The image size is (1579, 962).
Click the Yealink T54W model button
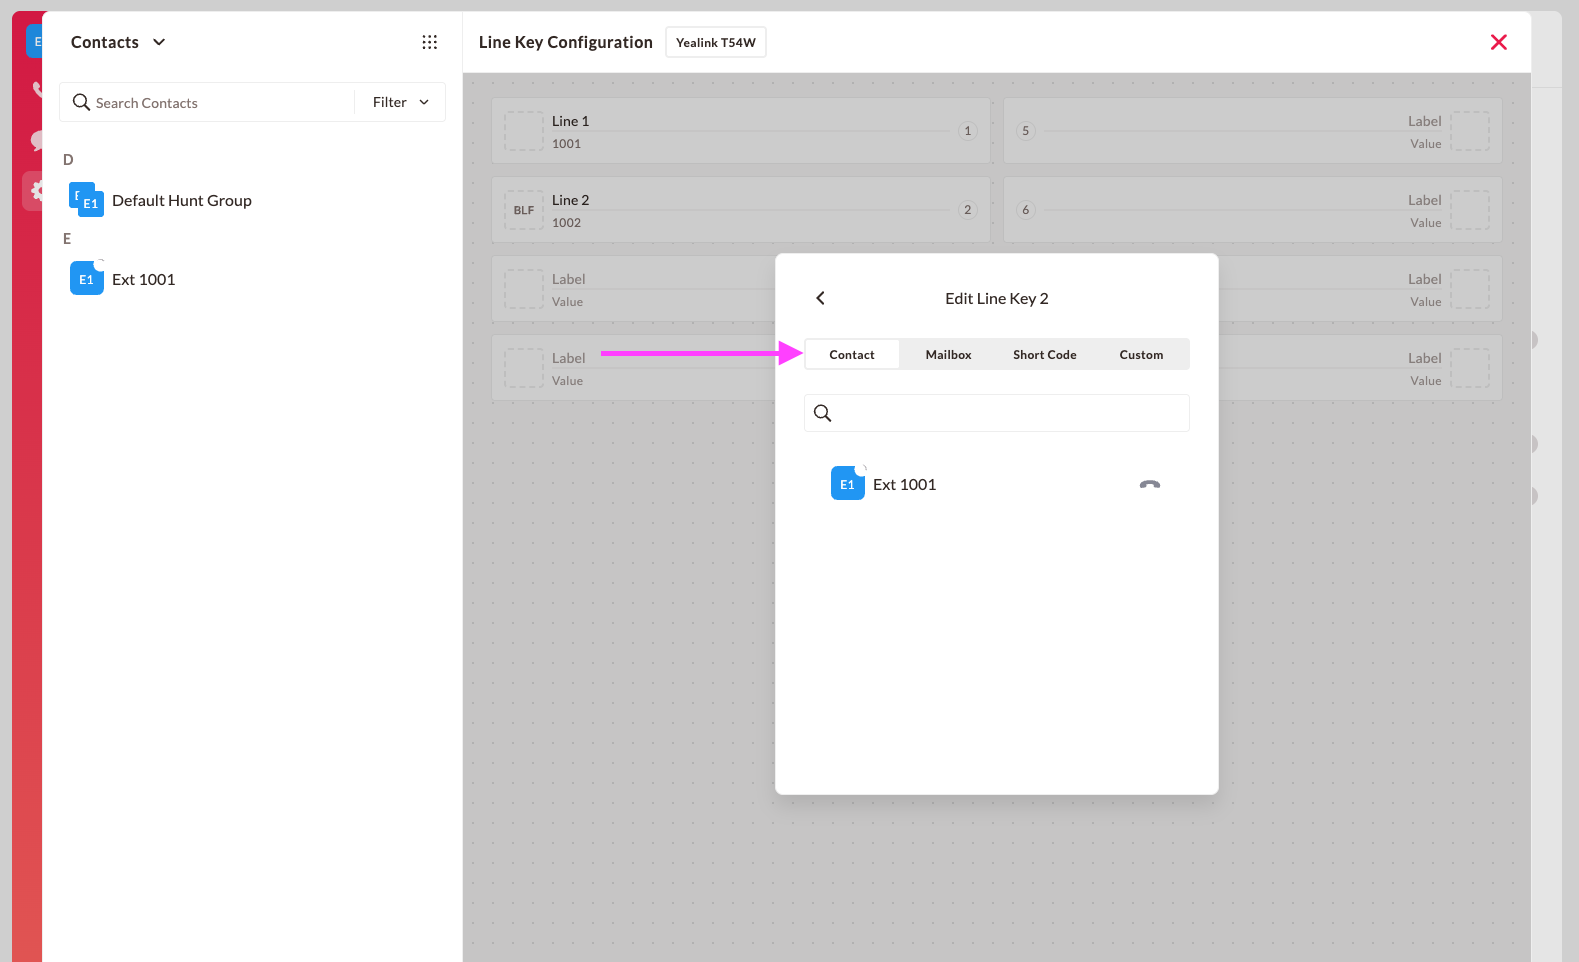point(716,42)
